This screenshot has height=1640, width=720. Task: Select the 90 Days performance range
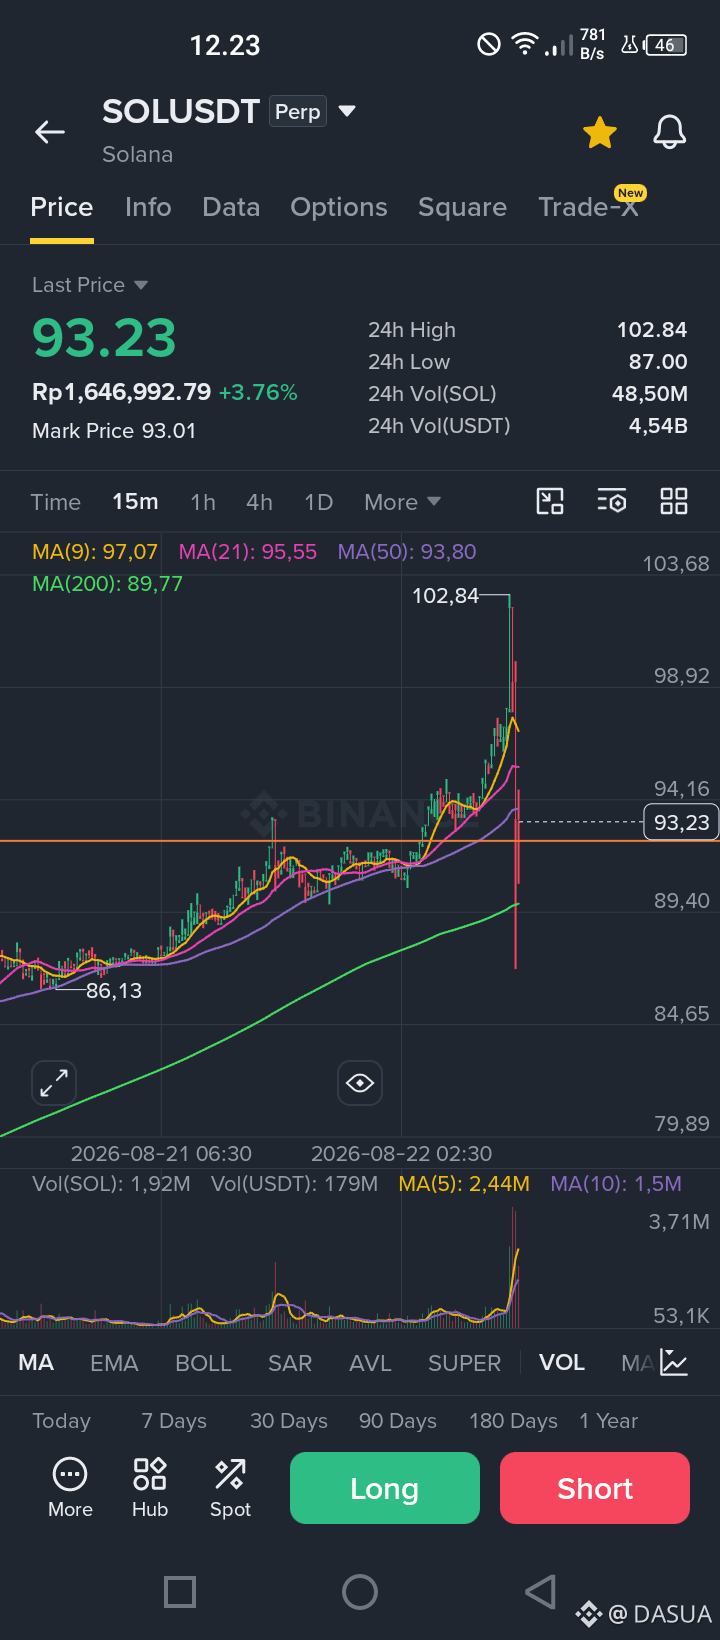[x=398, y=1421]
